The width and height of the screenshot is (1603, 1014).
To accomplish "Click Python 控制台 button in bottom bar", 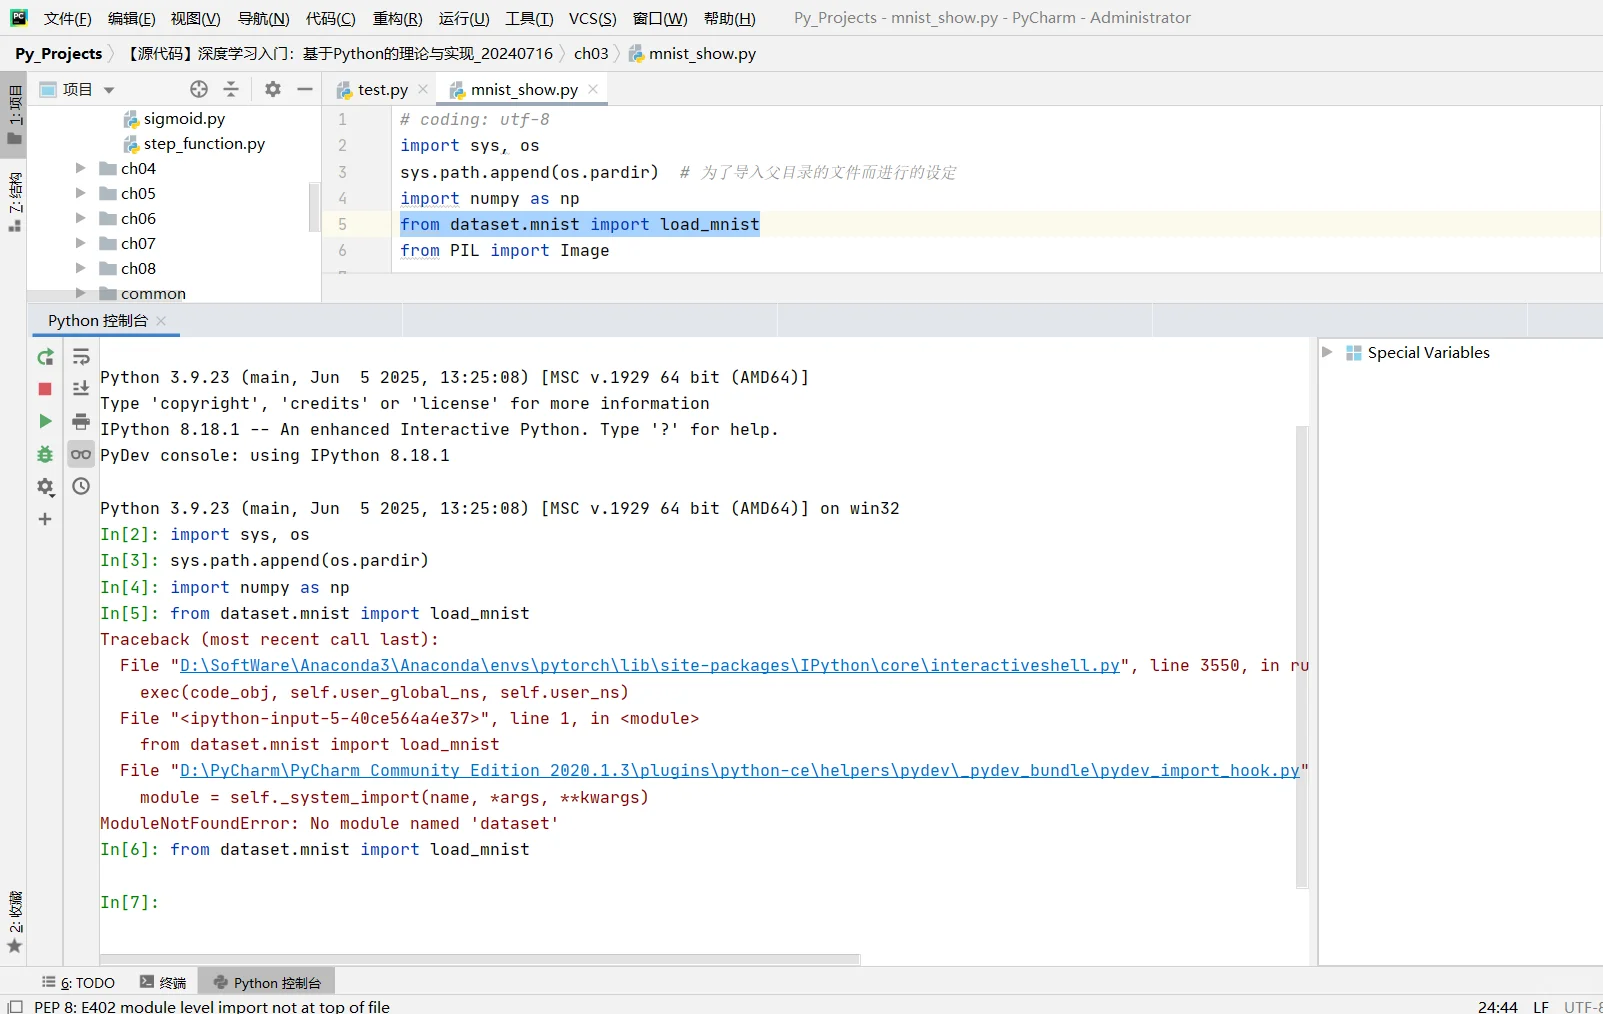I will 267,983.
